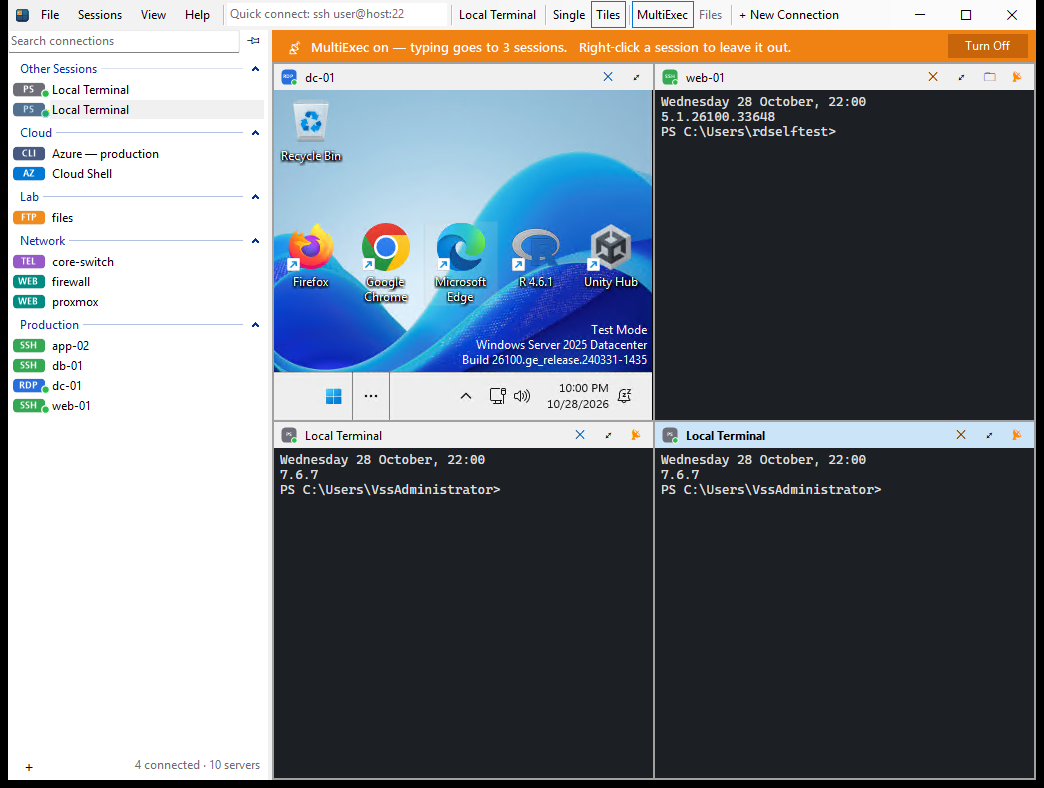Image resolution: width=1044 pixels, height=788 pixels.
Task: Open the file browser folder icon on web-01
Action: [x=990, y=77]
